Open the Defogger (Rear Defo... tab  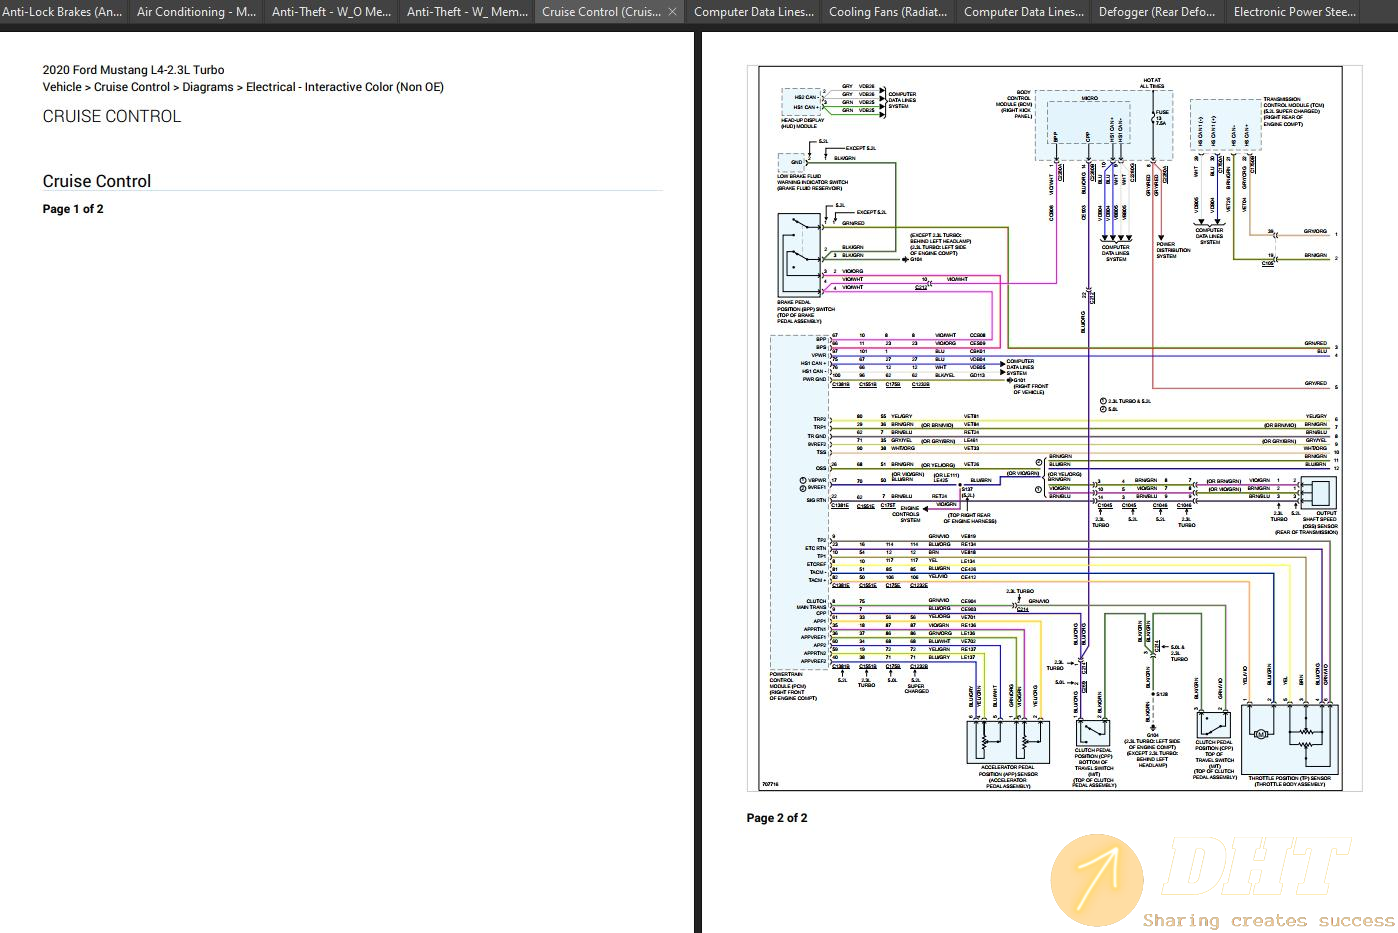tap(1157, 12)
